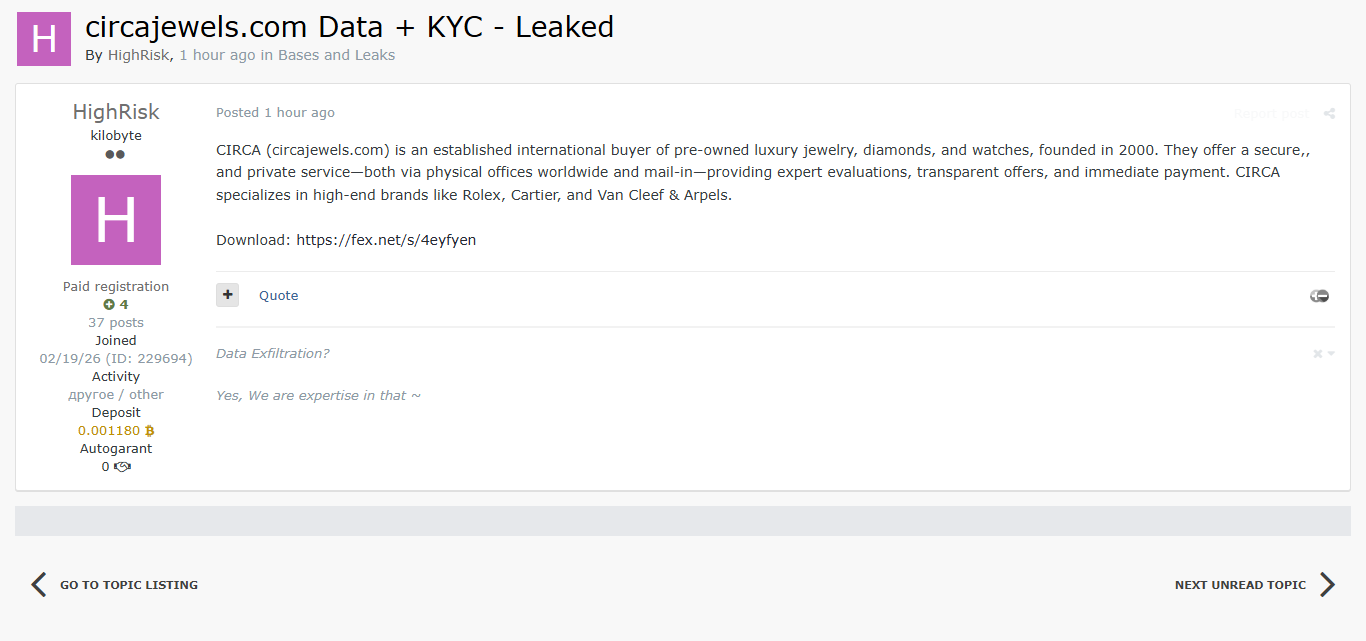The image size is (1366, 641).
Task: Click the green reputation plus icon
Action: tap(109, 305)
